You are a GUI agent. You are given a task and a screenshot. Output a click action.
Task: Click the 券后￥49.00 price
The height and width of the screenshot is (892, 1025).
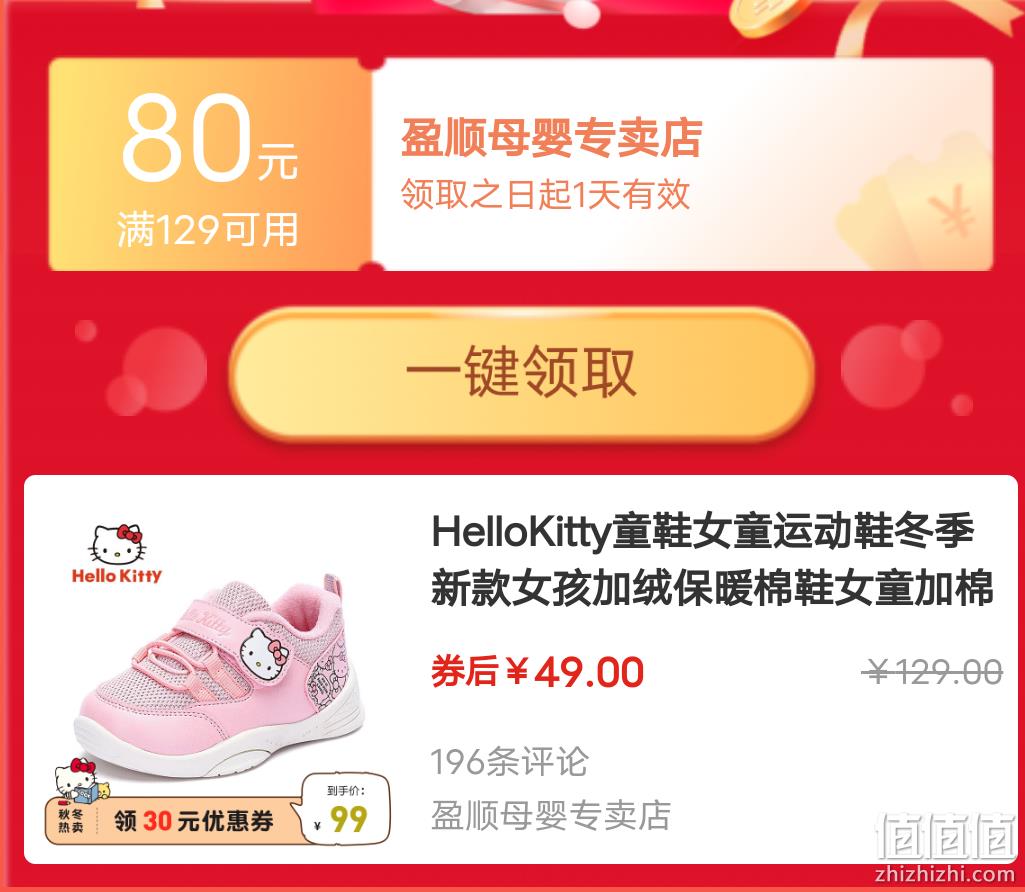[x=537, y=671]
